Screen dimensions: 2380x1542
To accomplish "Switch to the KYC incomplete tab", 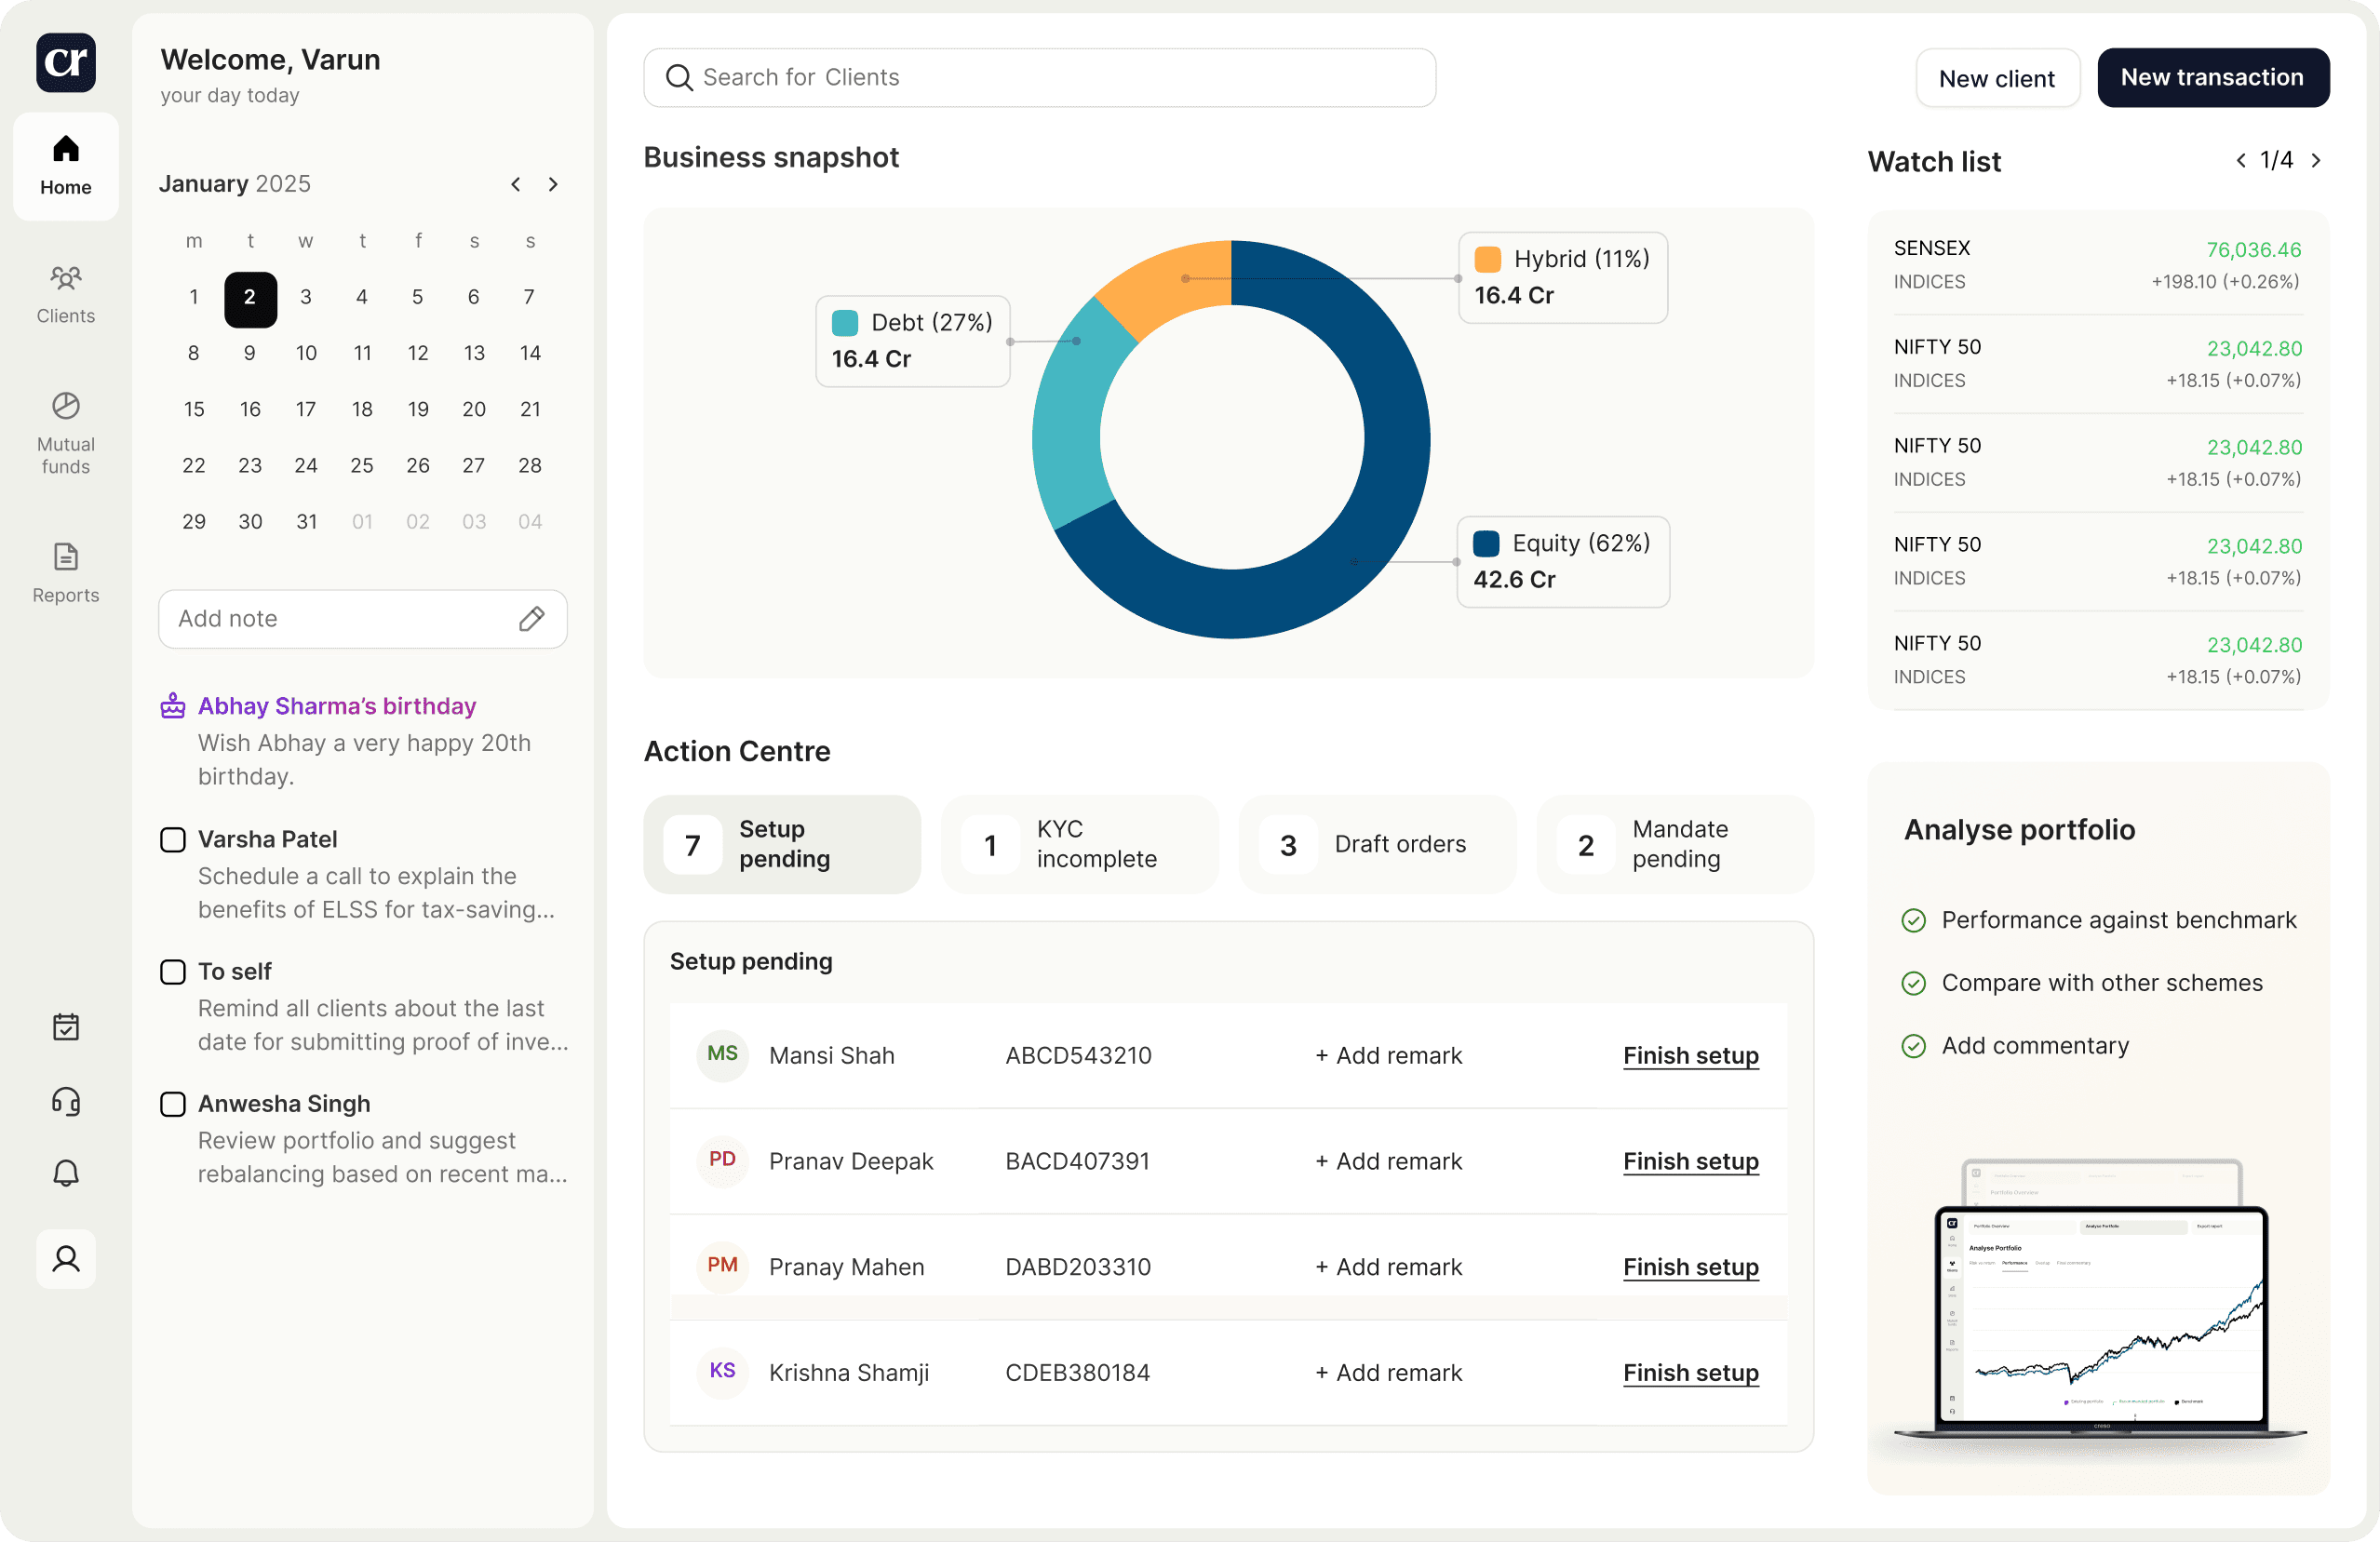I will click(1079, 844).
